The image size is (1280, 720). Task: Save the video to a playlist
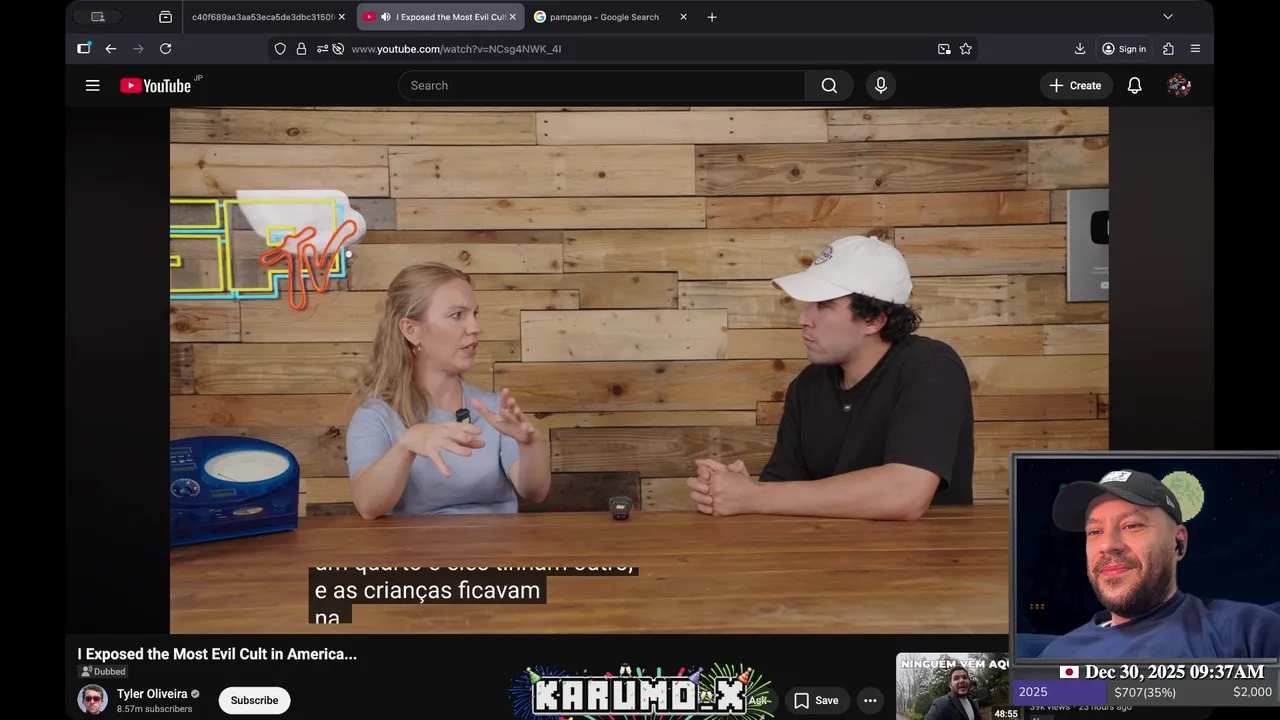click(x=817, y=700)
